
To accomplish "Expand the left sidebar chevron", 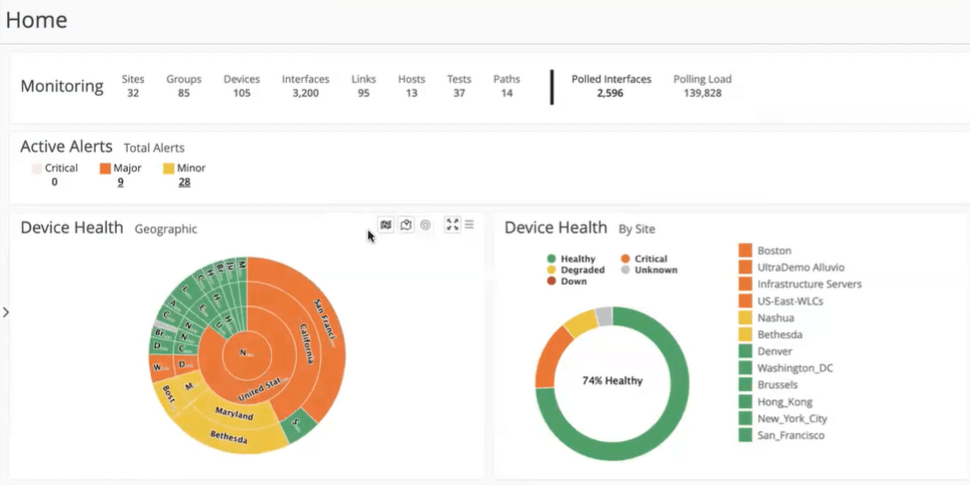I will pos(6,312).
